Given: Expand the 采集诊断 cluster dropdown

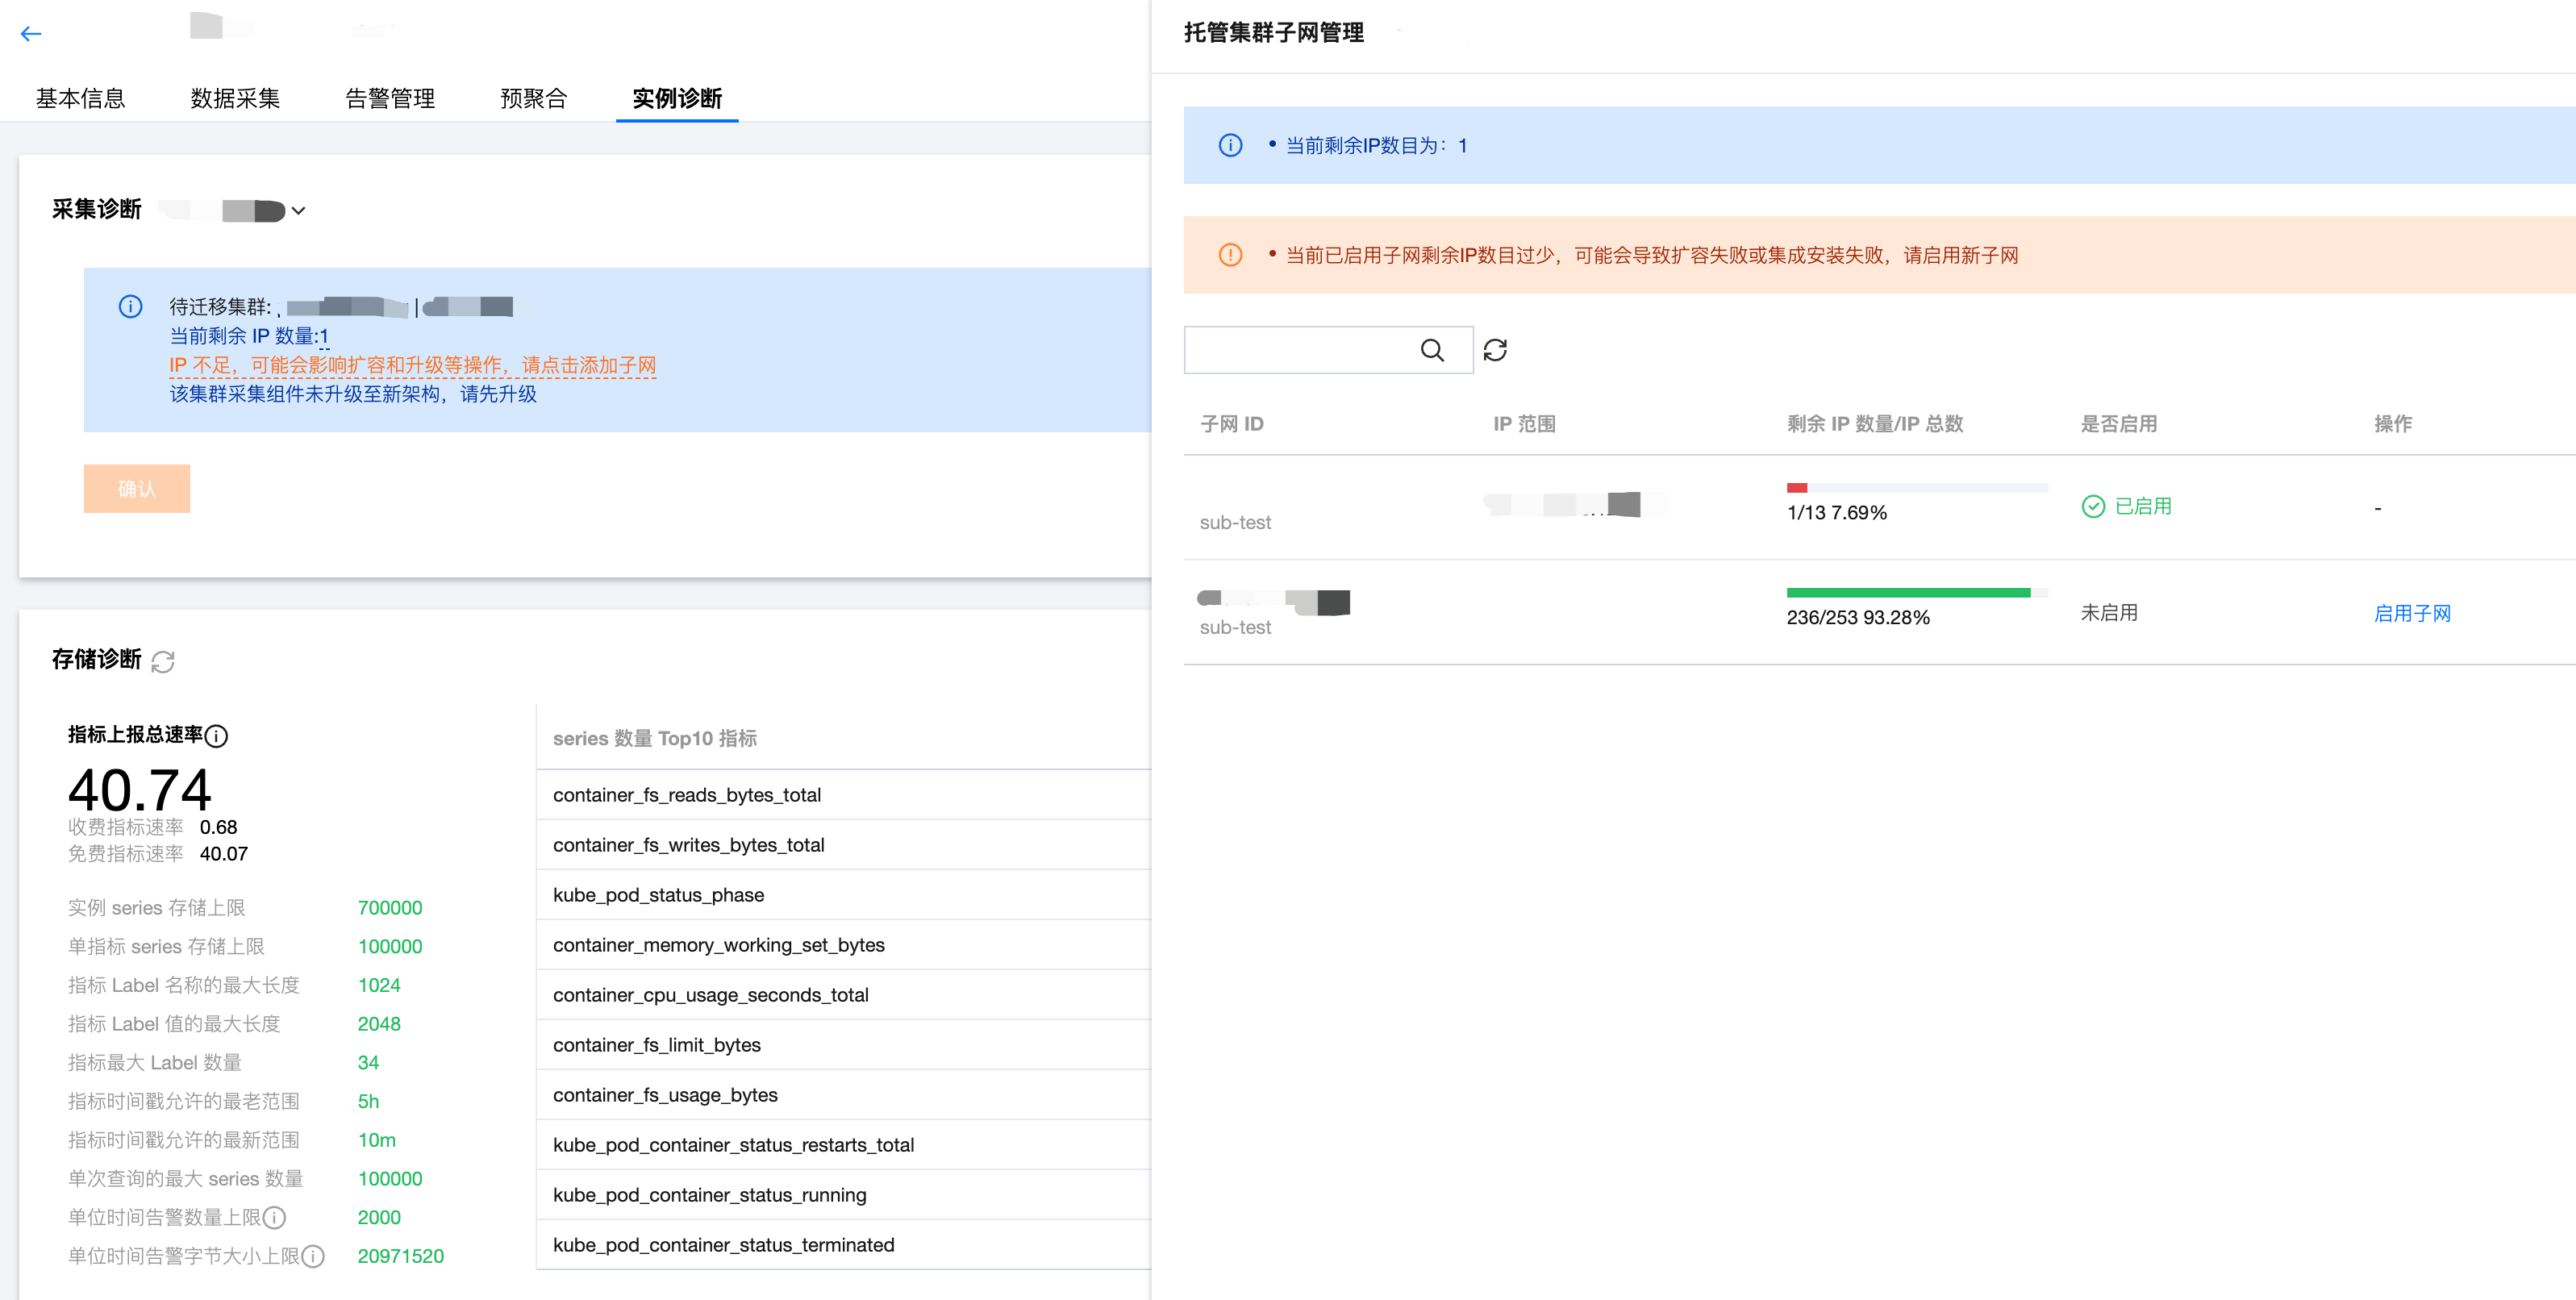Looking at the screenshot, I should click(298, 210).
